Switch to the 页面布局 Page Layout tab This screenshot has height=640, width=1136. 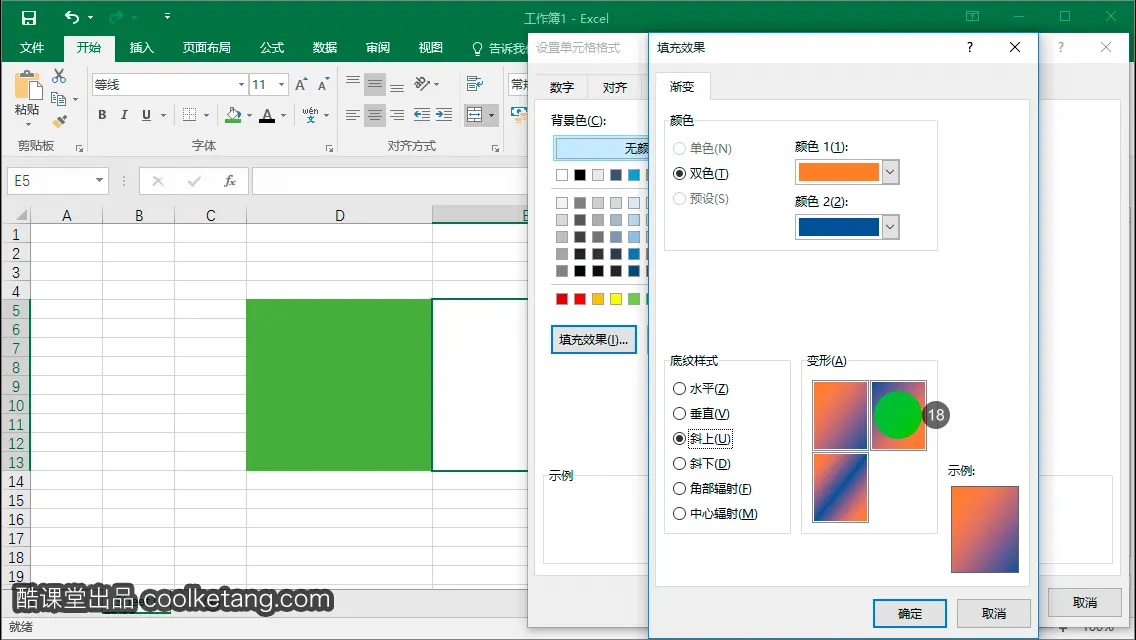point(206,48)
